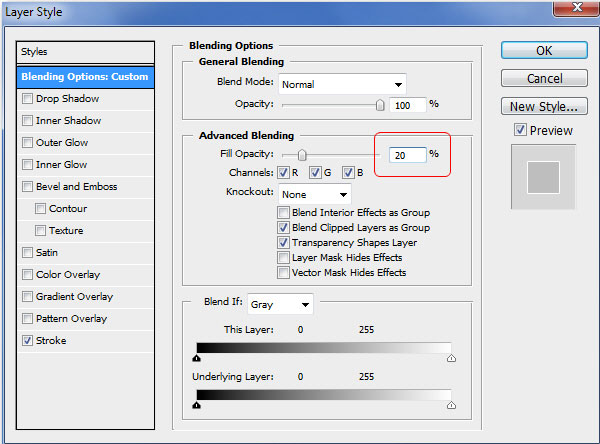Click the Fill Opacity value field
Image resolution: width=600 pixels, height=444 pixels.
[x=408, y=155]
